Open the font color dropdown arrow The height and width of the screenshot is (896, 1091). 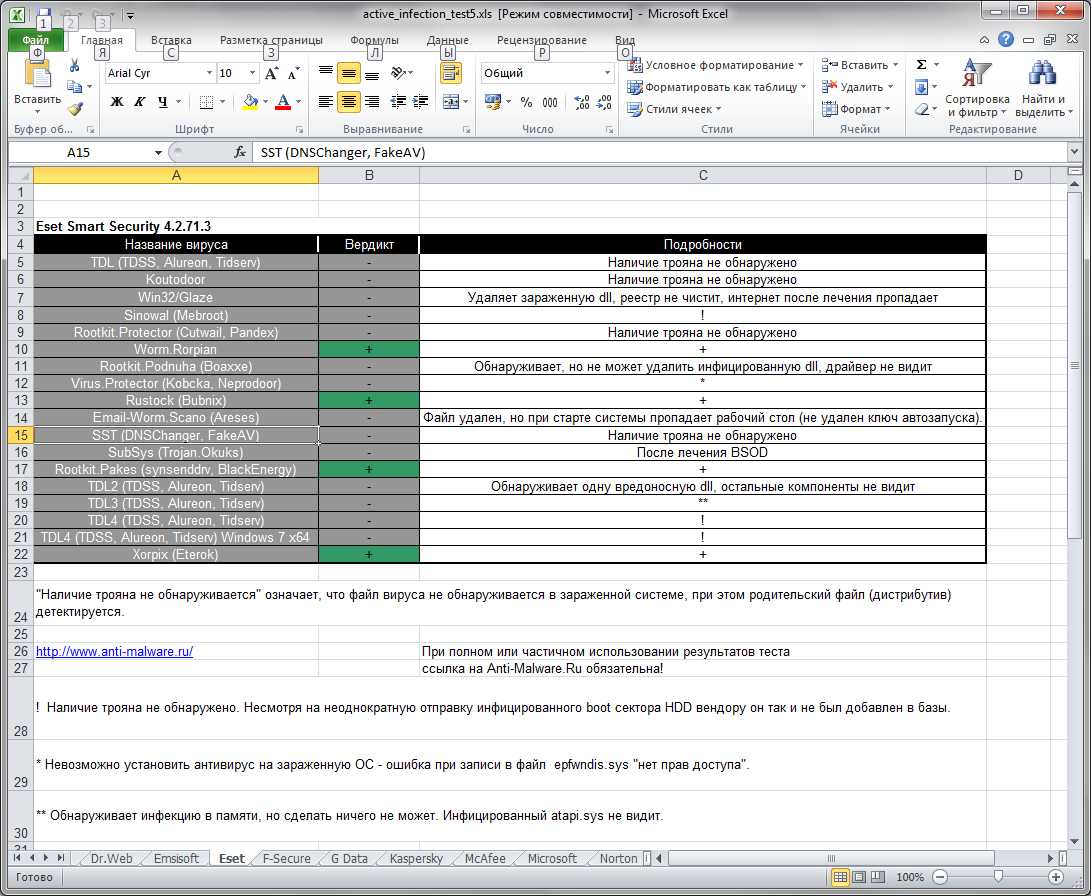tap(298, 102)
